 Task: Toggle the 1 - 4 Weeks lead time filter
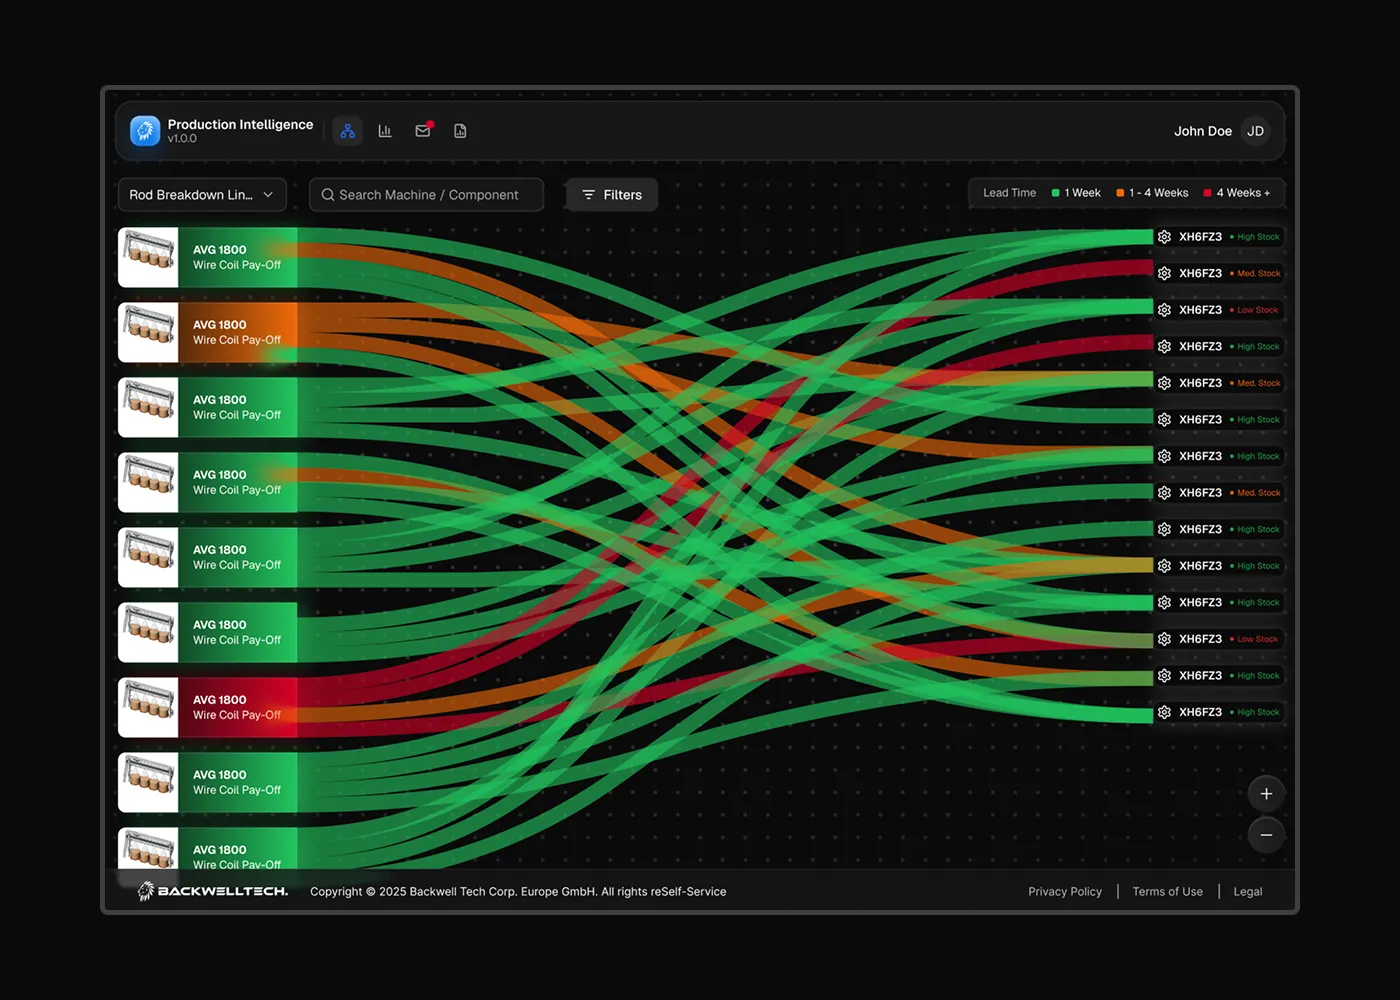pyautogui.click(x=1152, y=192)
